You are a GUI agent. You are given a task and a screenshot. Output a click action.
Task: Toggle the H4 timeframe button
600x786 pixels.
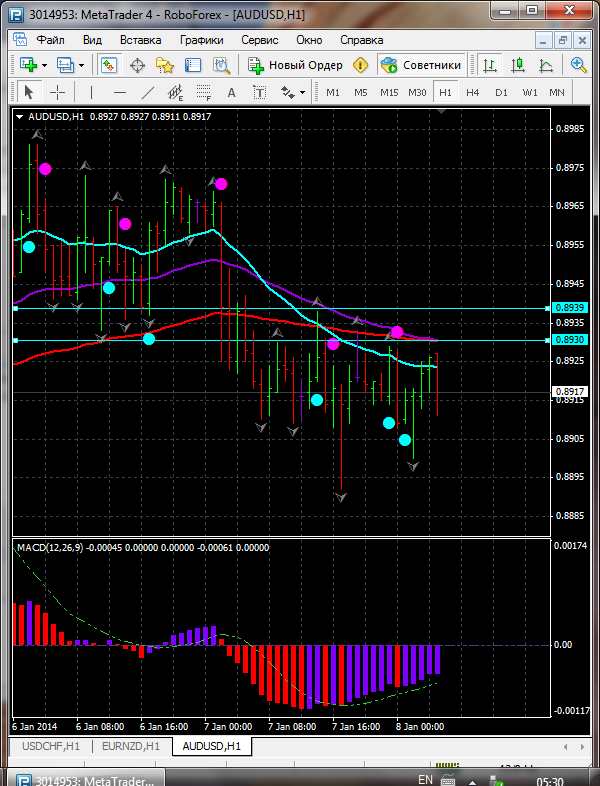pyautogui.click(x=473, y=92)
